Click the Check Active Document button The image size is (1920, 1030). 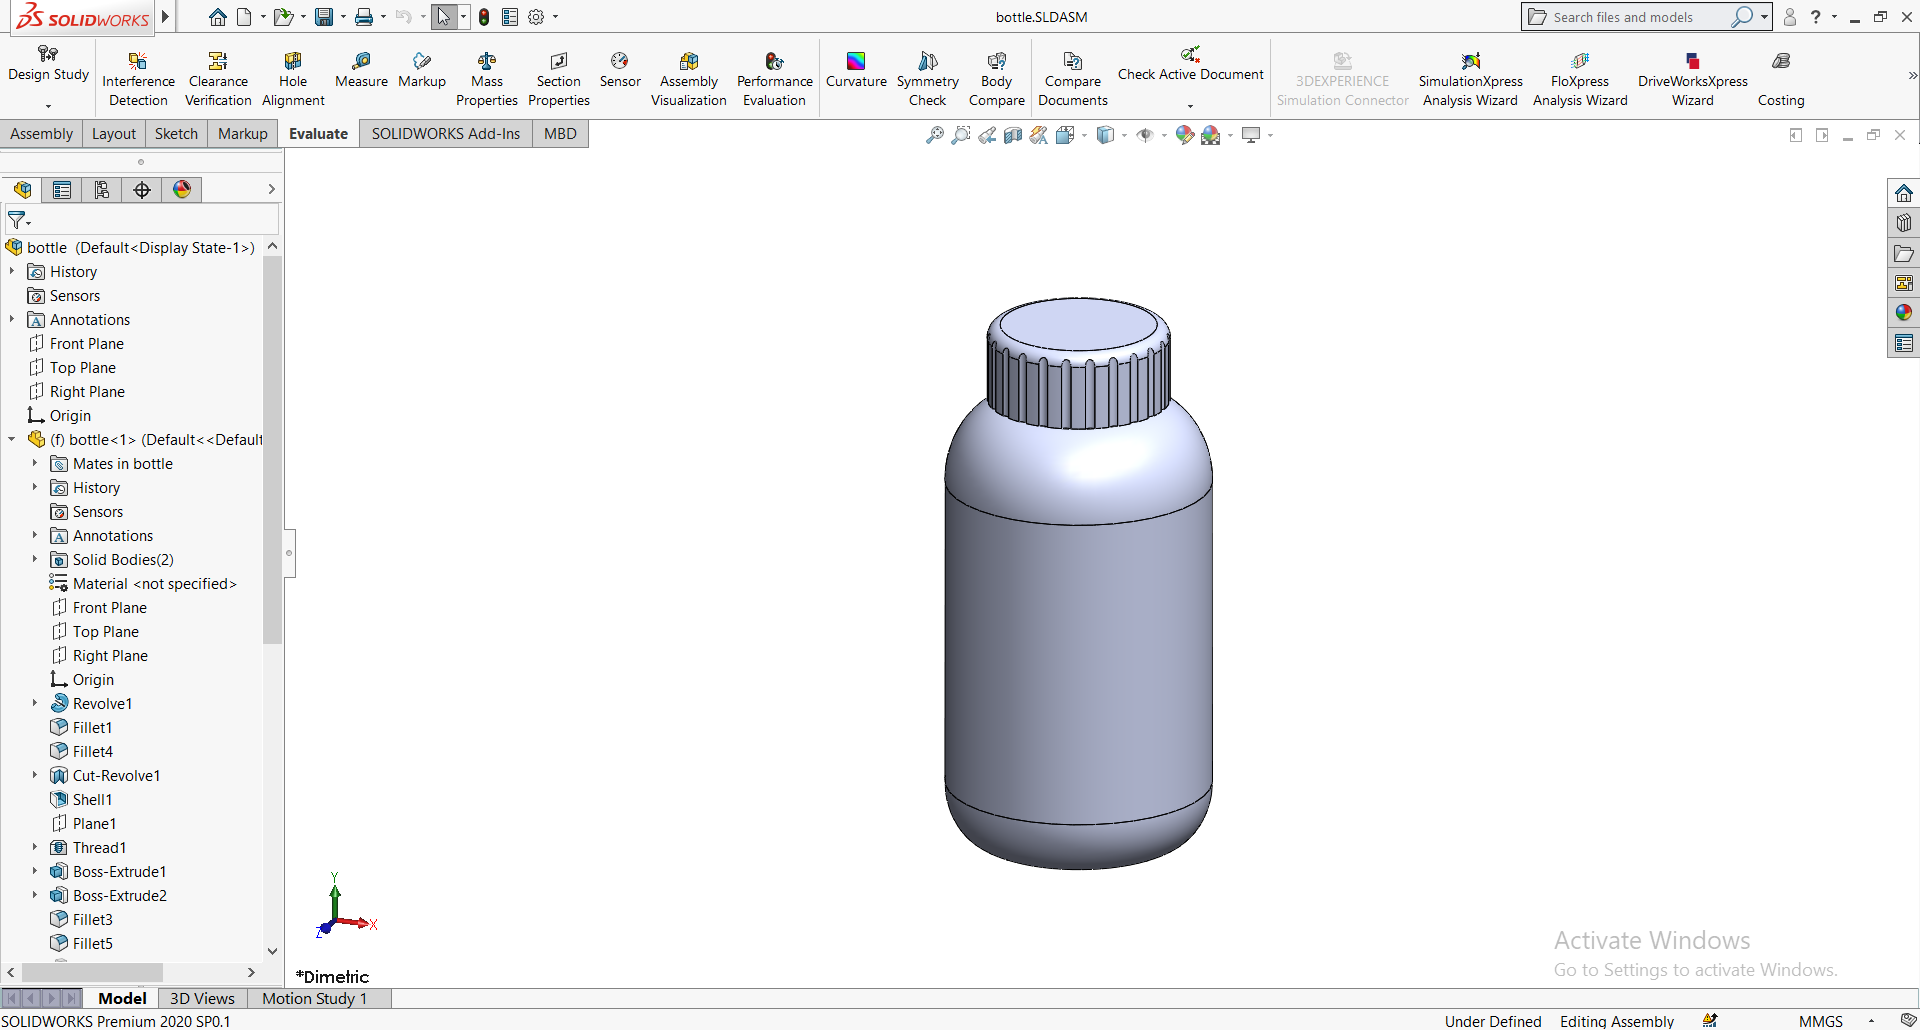[1190, 74]
